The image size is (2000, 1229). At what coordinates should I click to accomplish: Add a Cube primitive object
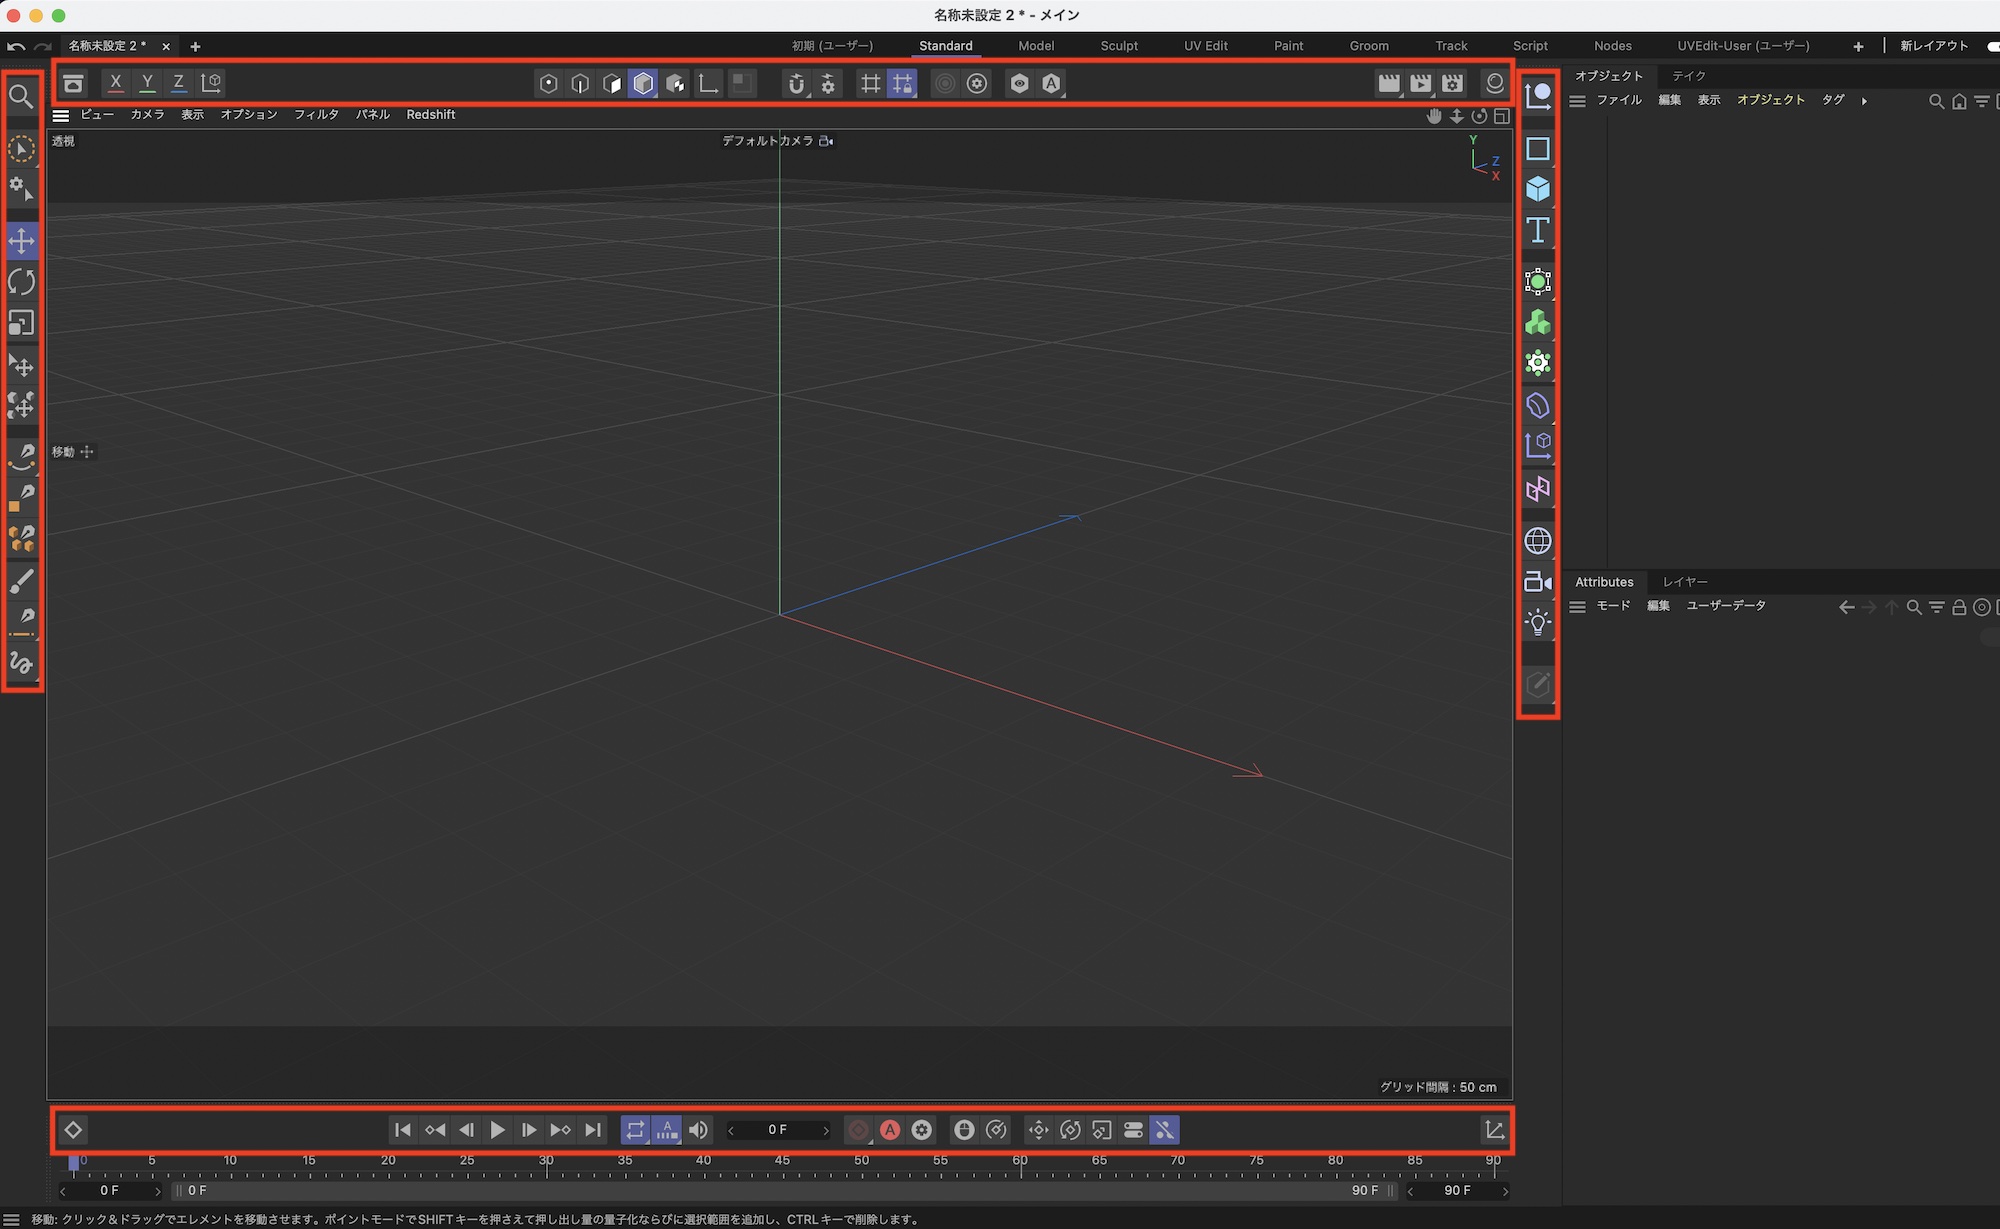pyautogui.click(x=1538, y=189)
